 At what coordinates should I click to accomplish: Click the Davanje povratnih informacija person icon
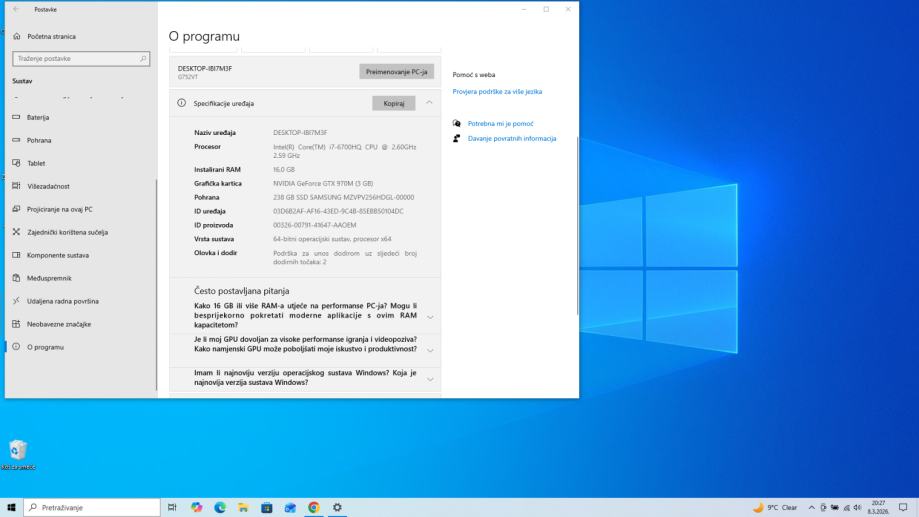point(457,138)
